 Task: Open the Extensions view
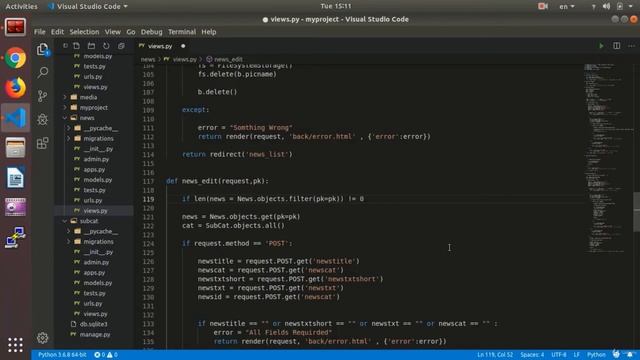click(42, 143)
